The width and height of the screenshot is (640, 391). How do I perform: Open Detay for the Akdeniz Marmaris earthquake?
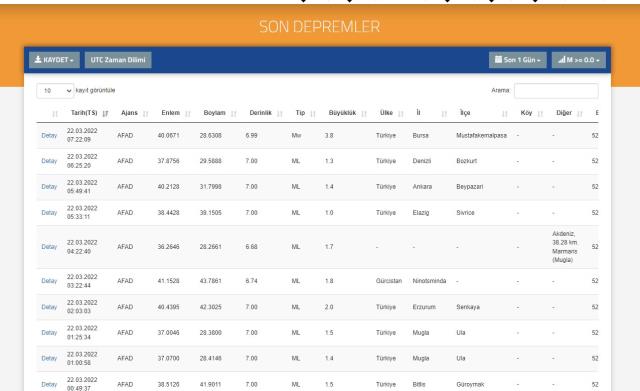(49, 247)
